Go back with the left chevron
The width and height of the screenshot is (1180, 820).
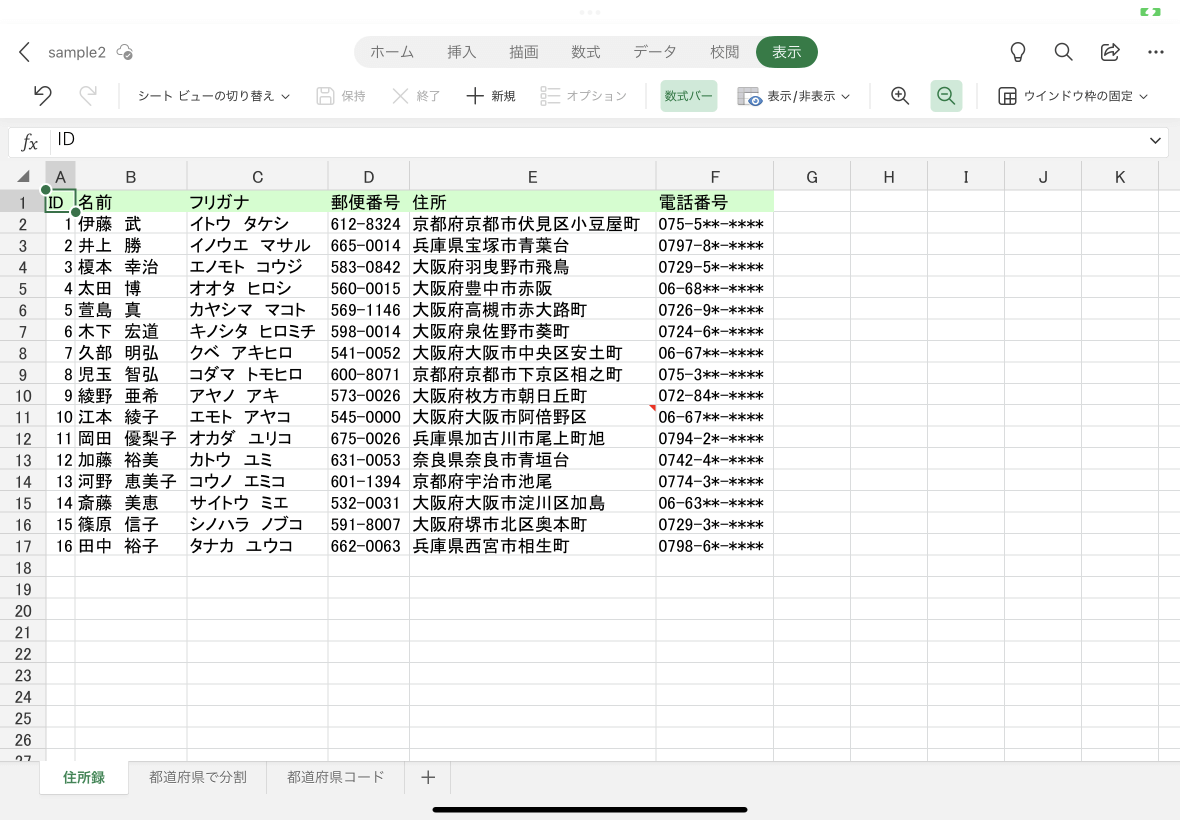(24, 52)
